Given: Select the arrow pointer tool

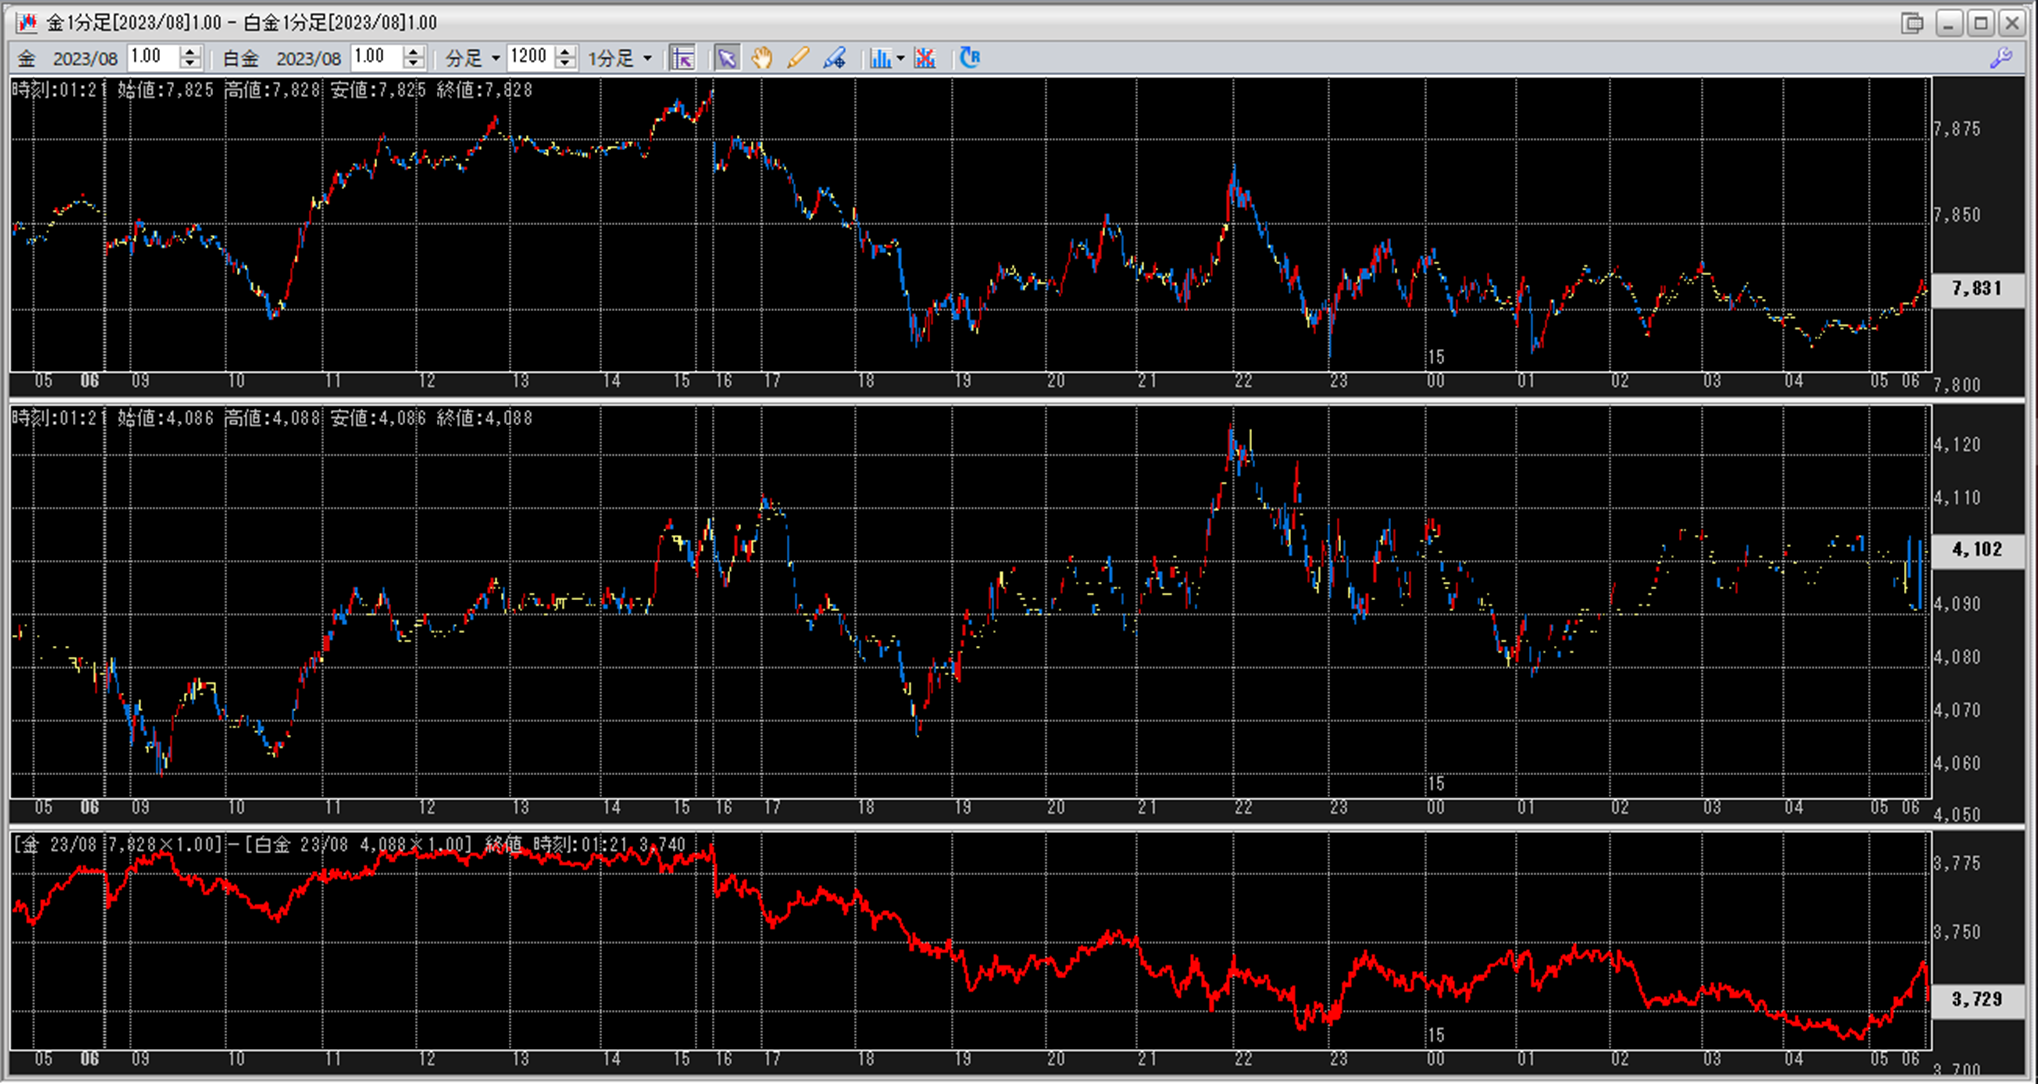Looking at the screenshot, I should click(726, 58).
